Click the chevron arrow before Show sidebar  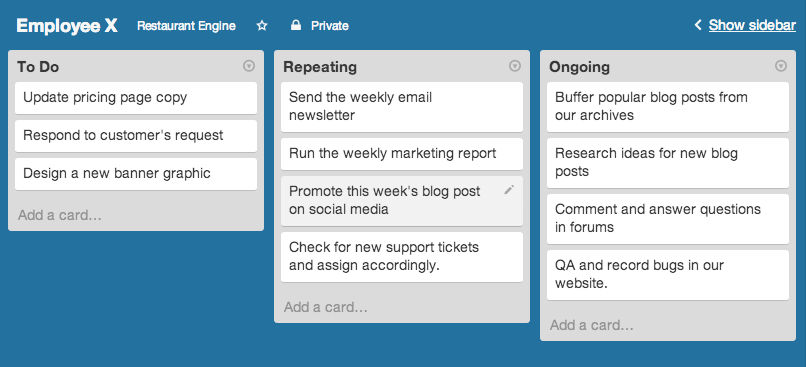[698, 25]
